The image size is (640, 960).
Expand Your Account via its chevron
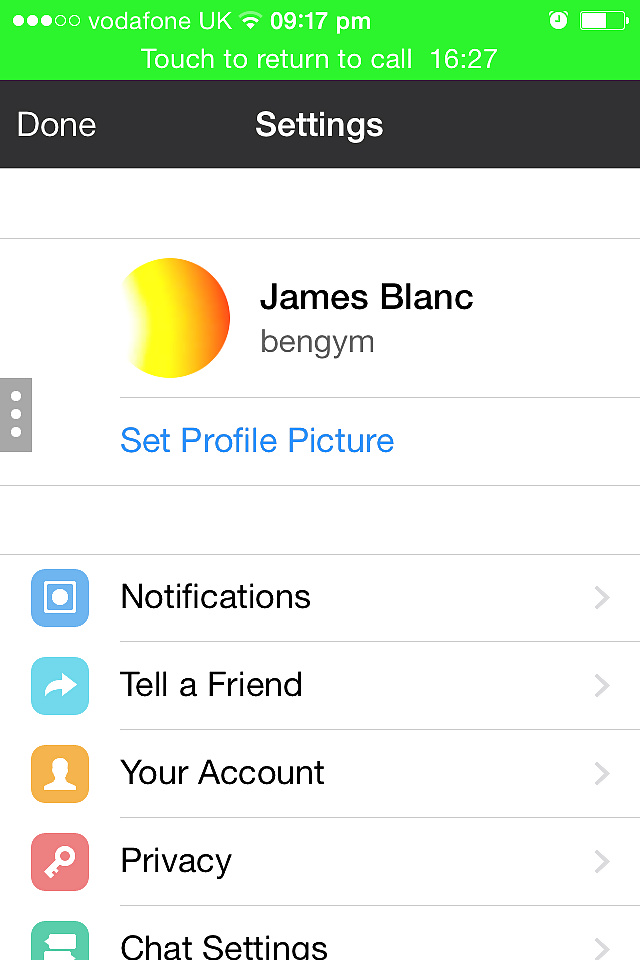(601, 774)
